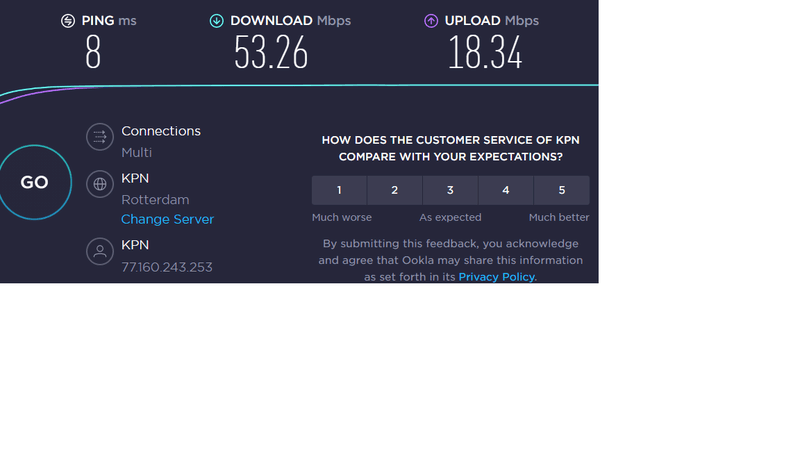Image resolution: width=800 pixels, height=450 pixels.
Task: Rate customer service as 3
Action: point(450,190)
